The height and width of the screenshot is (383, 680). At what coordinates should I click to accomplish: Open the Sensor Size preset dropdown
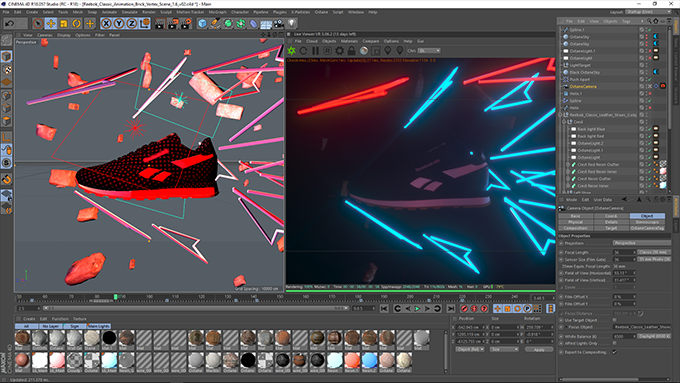point(654,259)
